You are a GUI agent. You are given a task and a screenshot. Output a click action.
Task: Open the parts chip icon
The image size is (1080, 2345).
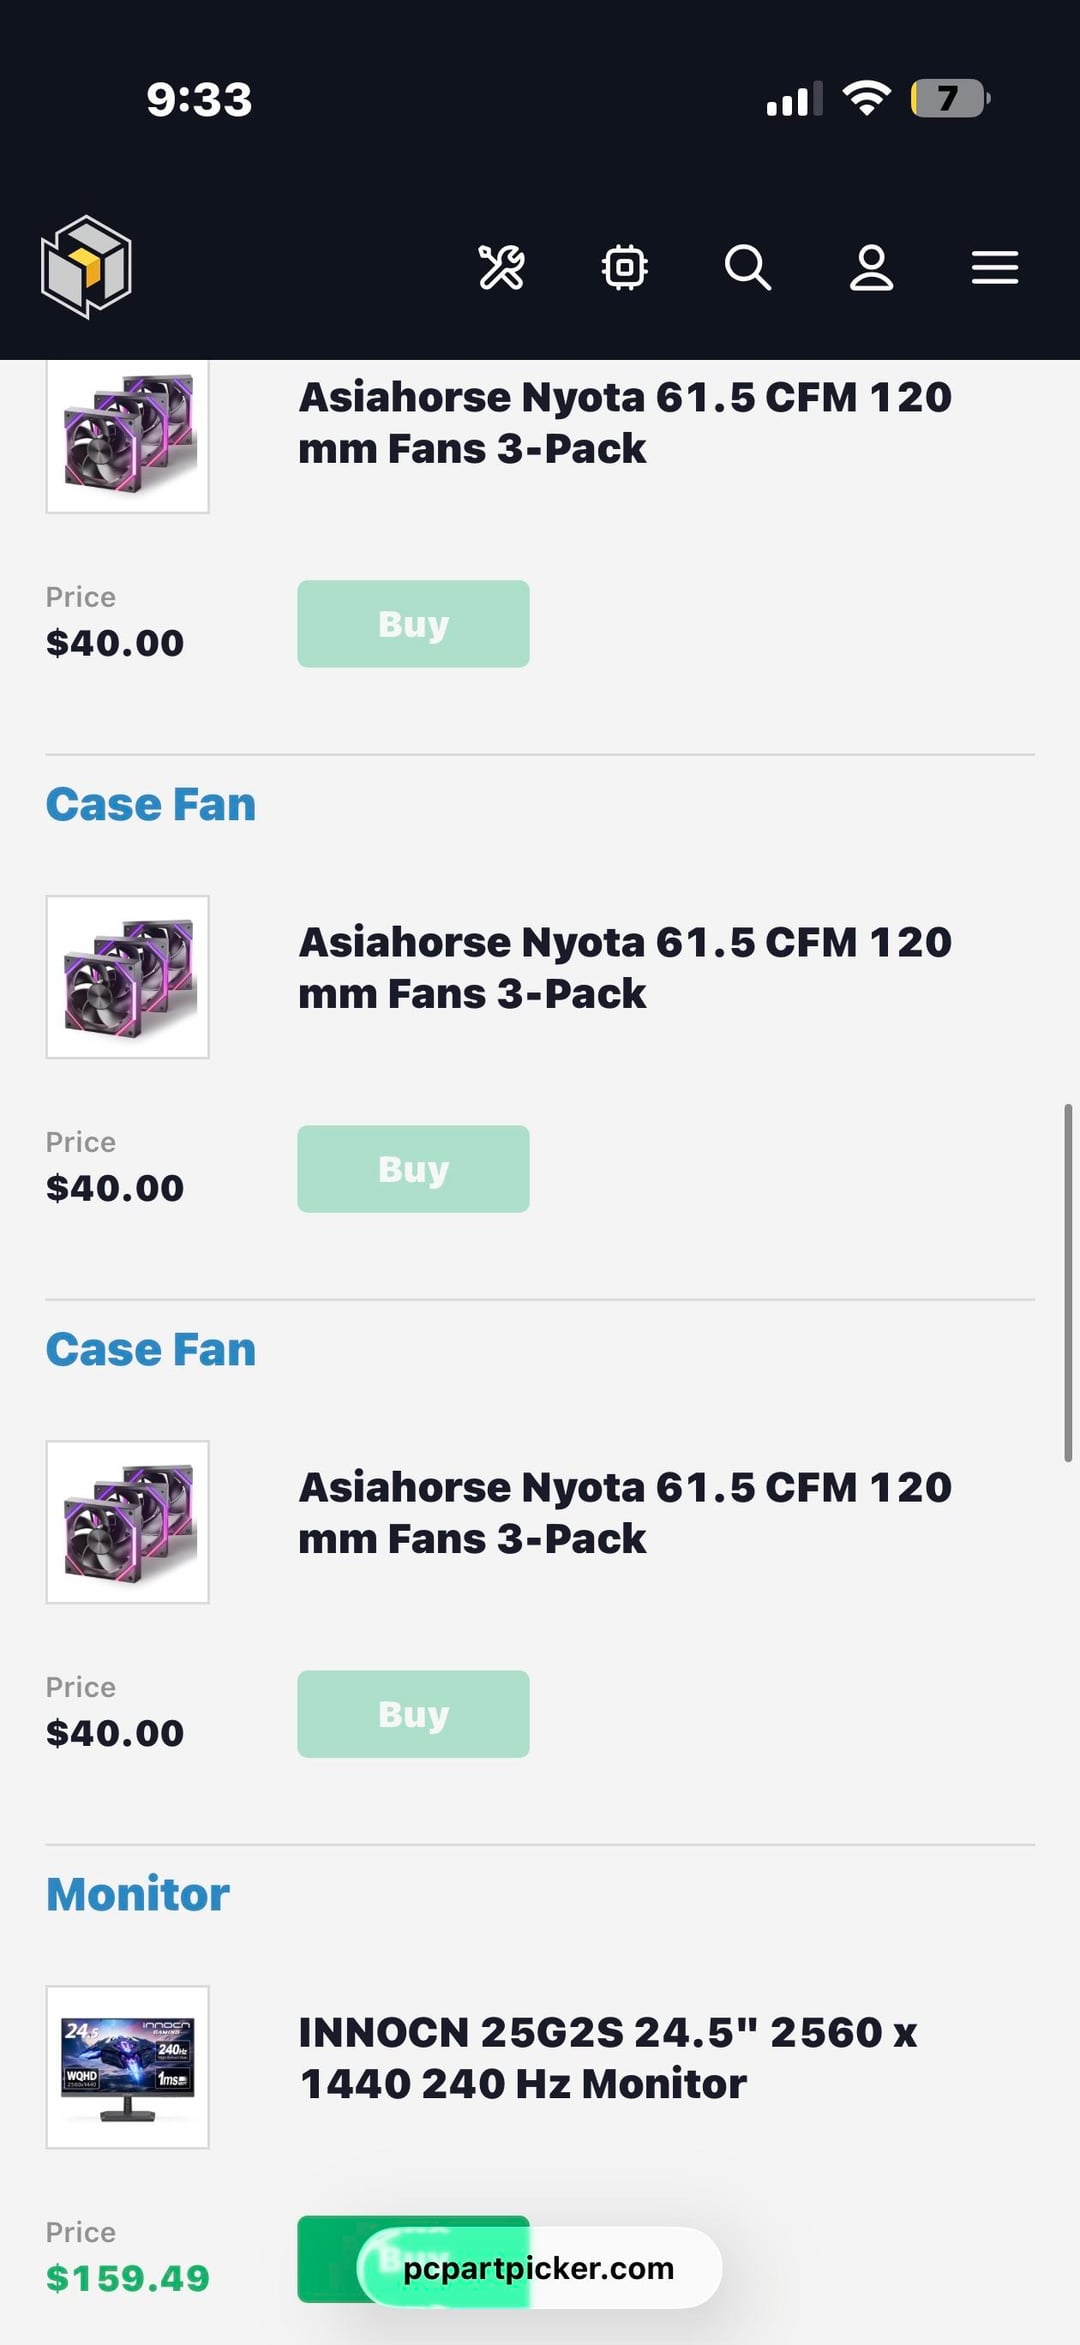coord(625,267)
